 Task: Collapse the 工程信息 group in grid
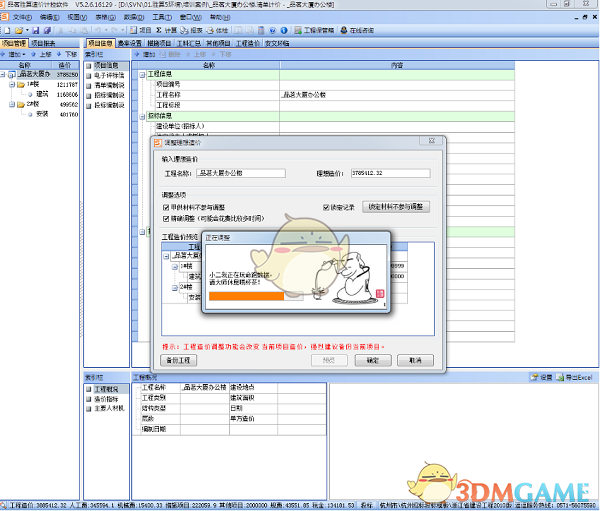pyautogui.click(x=142, y=75)
